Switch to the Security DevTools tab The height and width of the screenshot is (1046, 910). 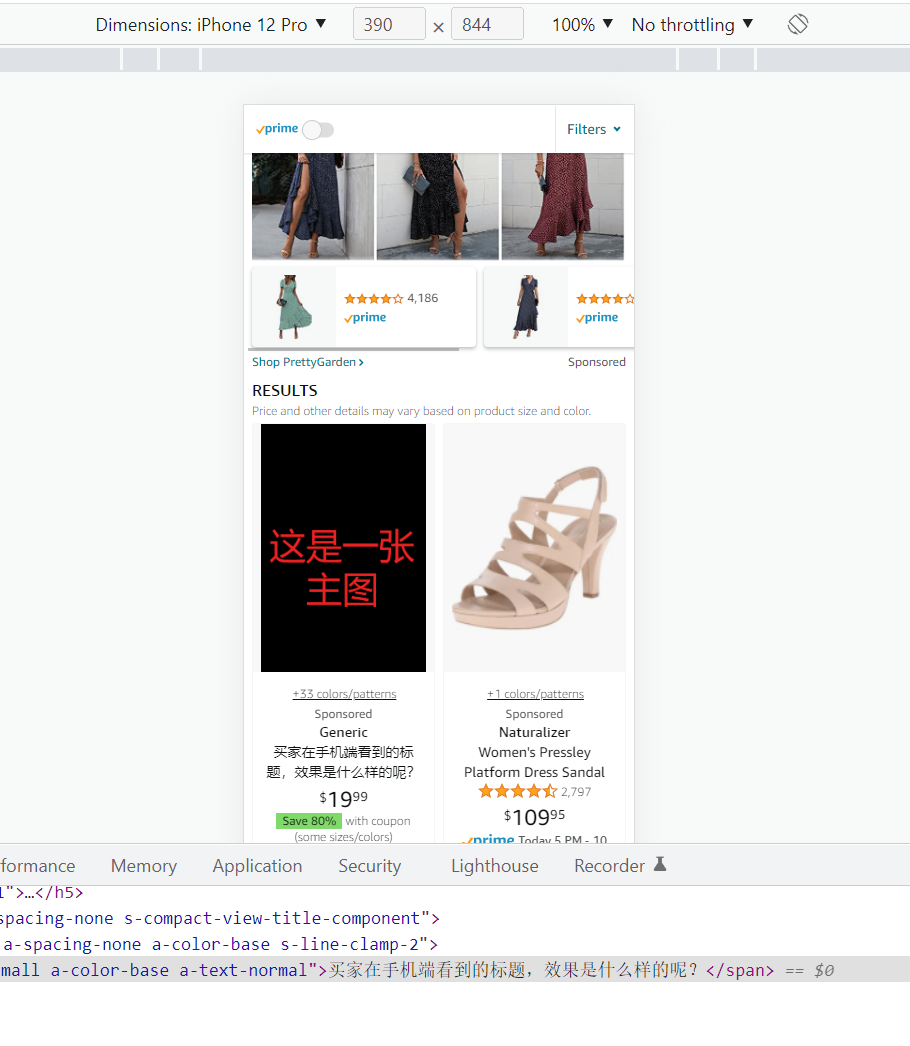(370, 866)
